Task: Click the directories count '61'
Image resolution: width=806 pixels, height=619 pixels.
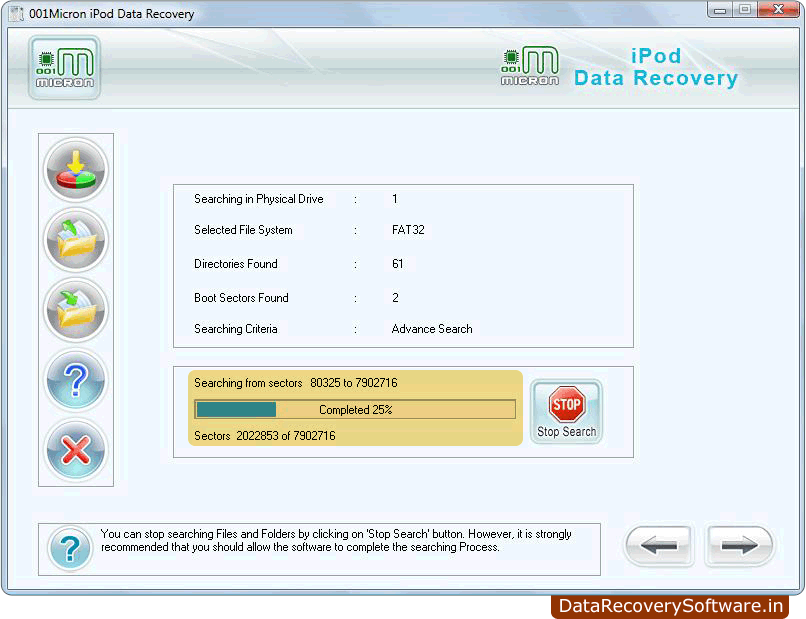Action: [x=397, y=264]
